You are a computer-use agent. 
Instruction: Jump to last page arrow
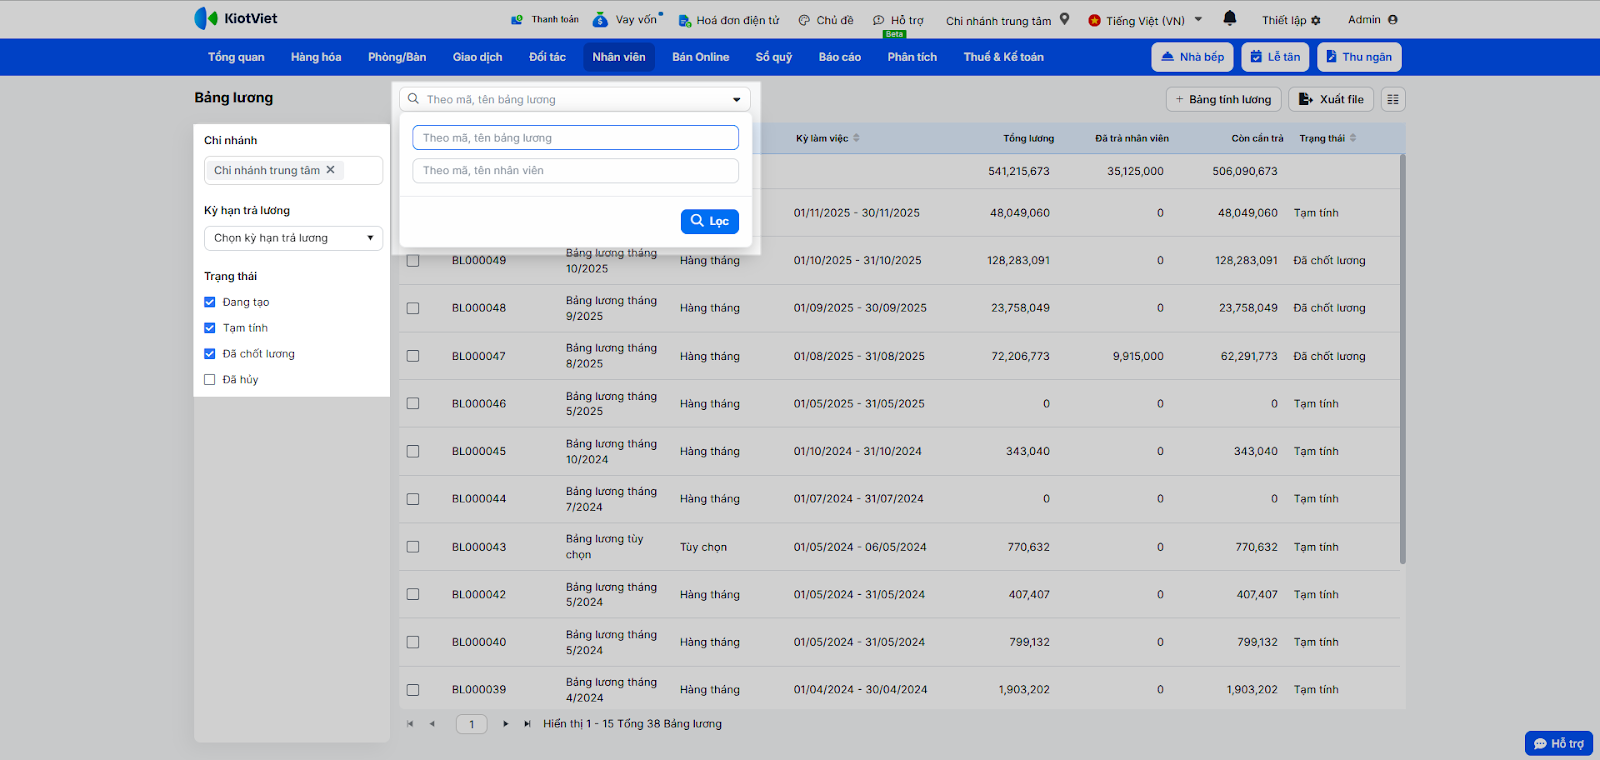(527, 724)
